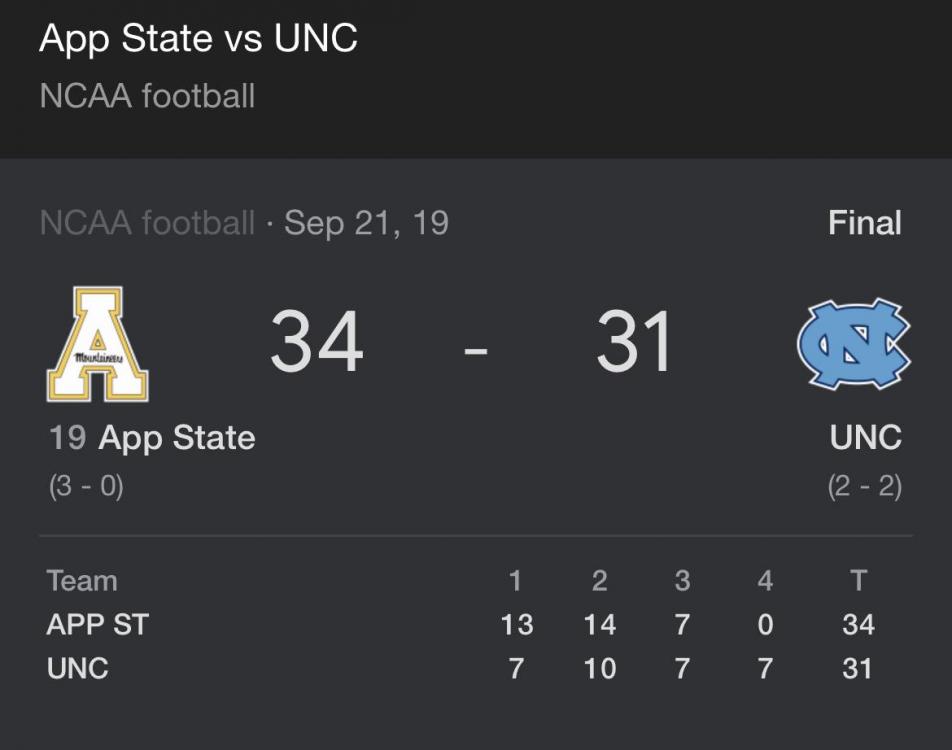Viewport: 952px width, 750px height.
Task: Click the UNC Tar Heels logo
Action: click(853, 344)
